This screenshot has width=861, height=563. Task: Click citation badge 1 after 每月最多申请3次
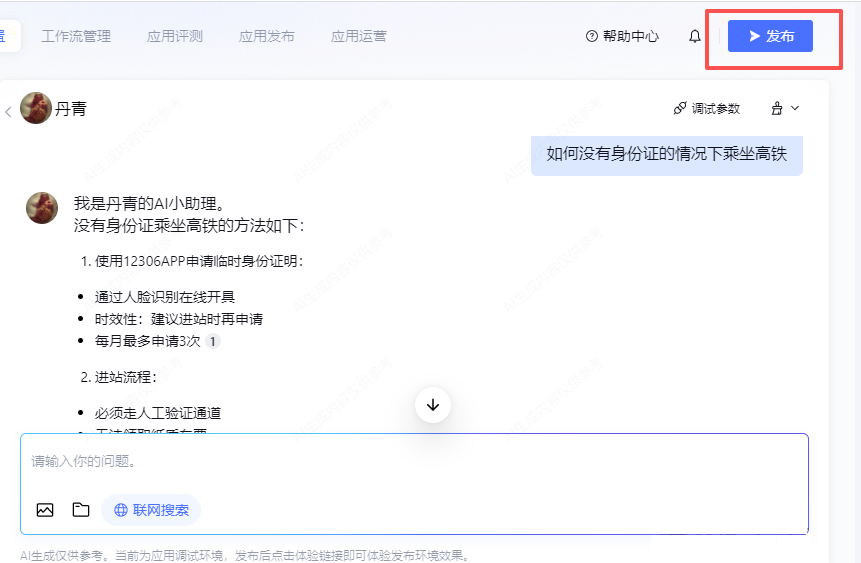click(213, 342)
